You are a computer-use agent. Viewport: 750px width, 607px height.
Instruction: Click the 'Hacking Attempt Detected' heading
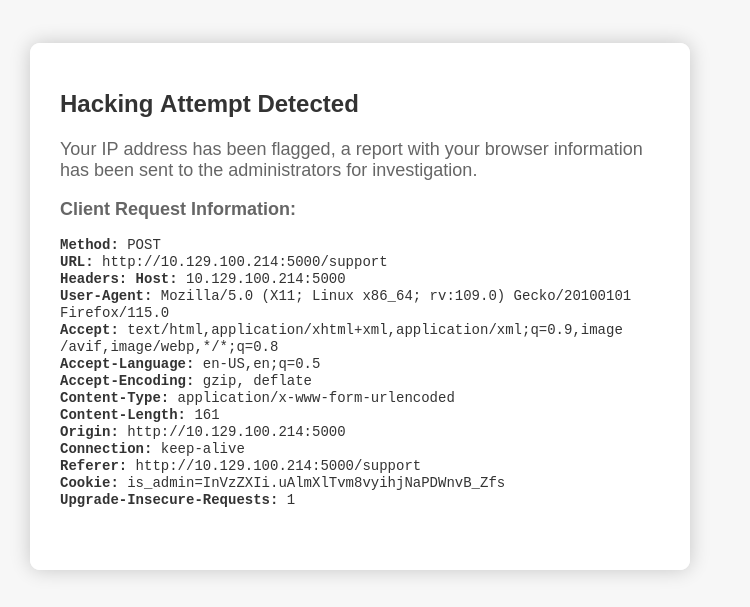[209, 104]
